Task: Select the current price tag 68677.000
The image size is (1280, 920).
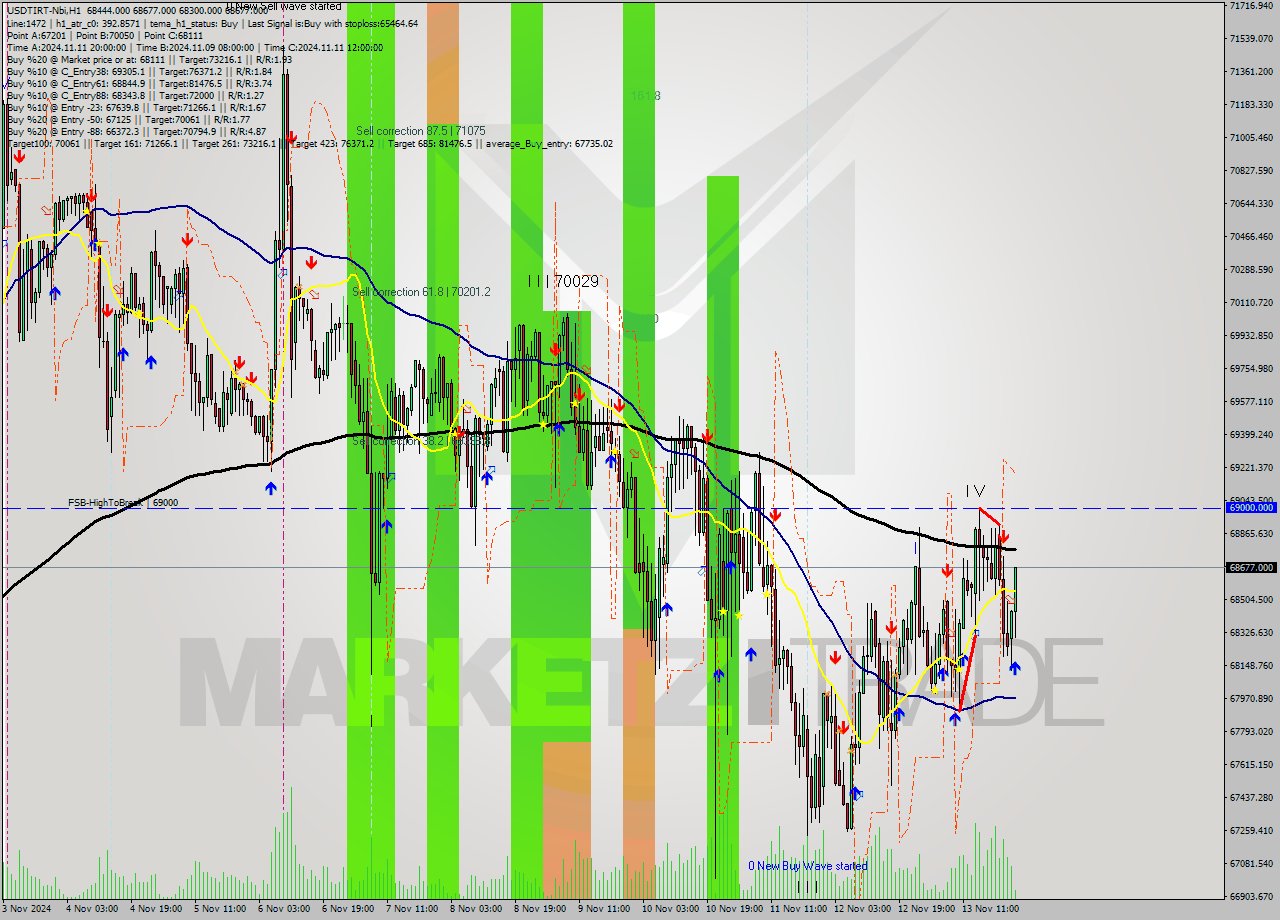Action: click(1250, 567)
